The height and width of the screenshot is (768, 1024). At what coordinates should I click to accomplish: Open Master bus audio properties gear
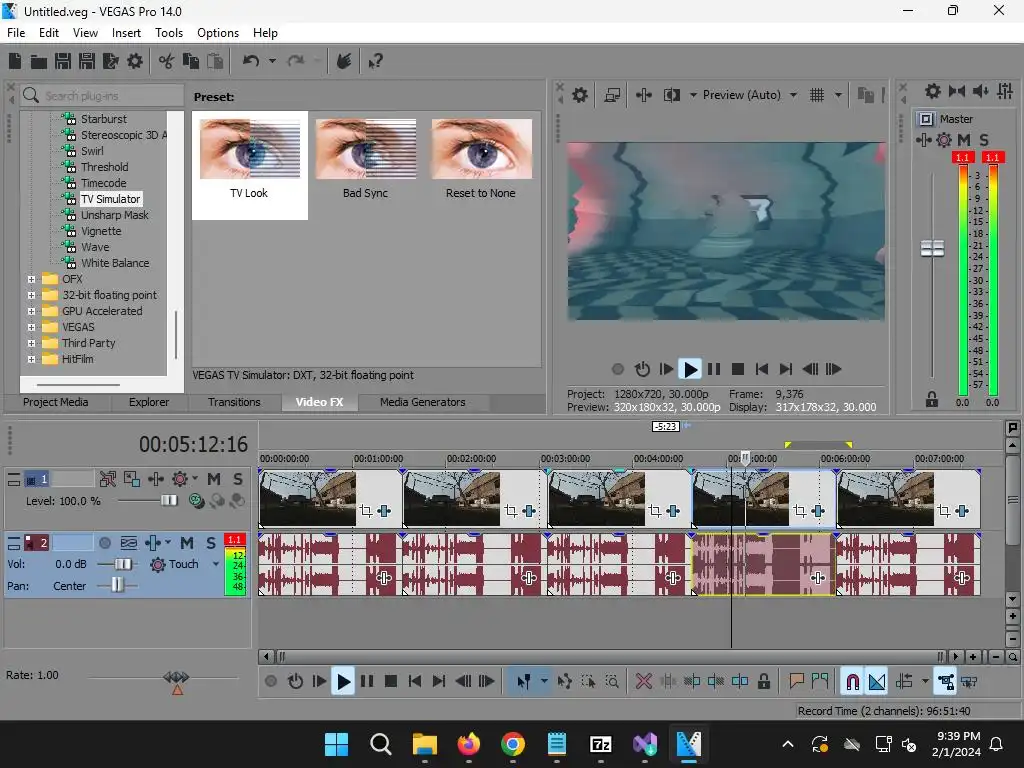[933, 91]
